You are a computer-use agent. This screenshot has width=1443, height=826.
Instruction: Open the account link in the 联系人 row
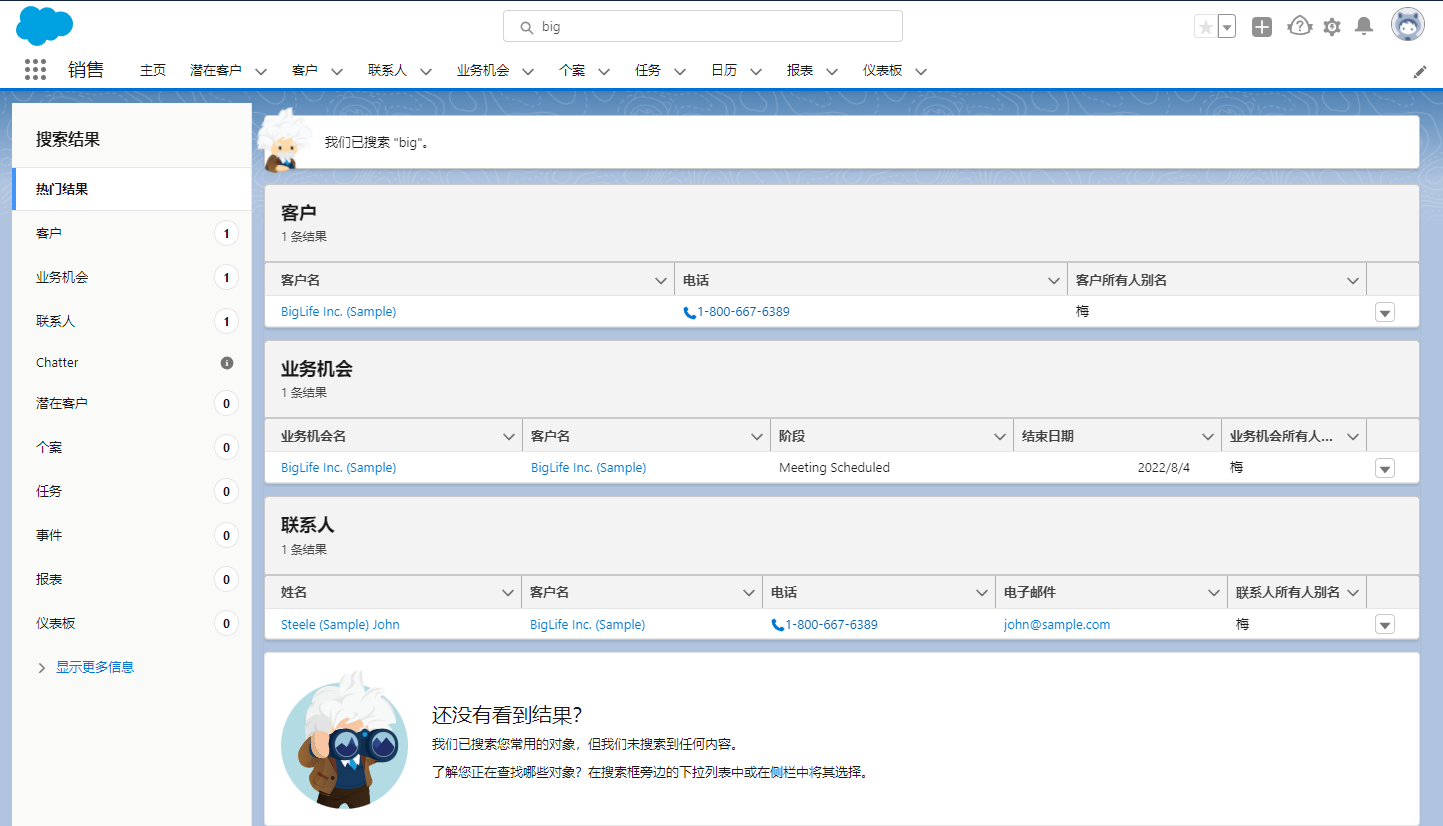[x=587, y=625]
